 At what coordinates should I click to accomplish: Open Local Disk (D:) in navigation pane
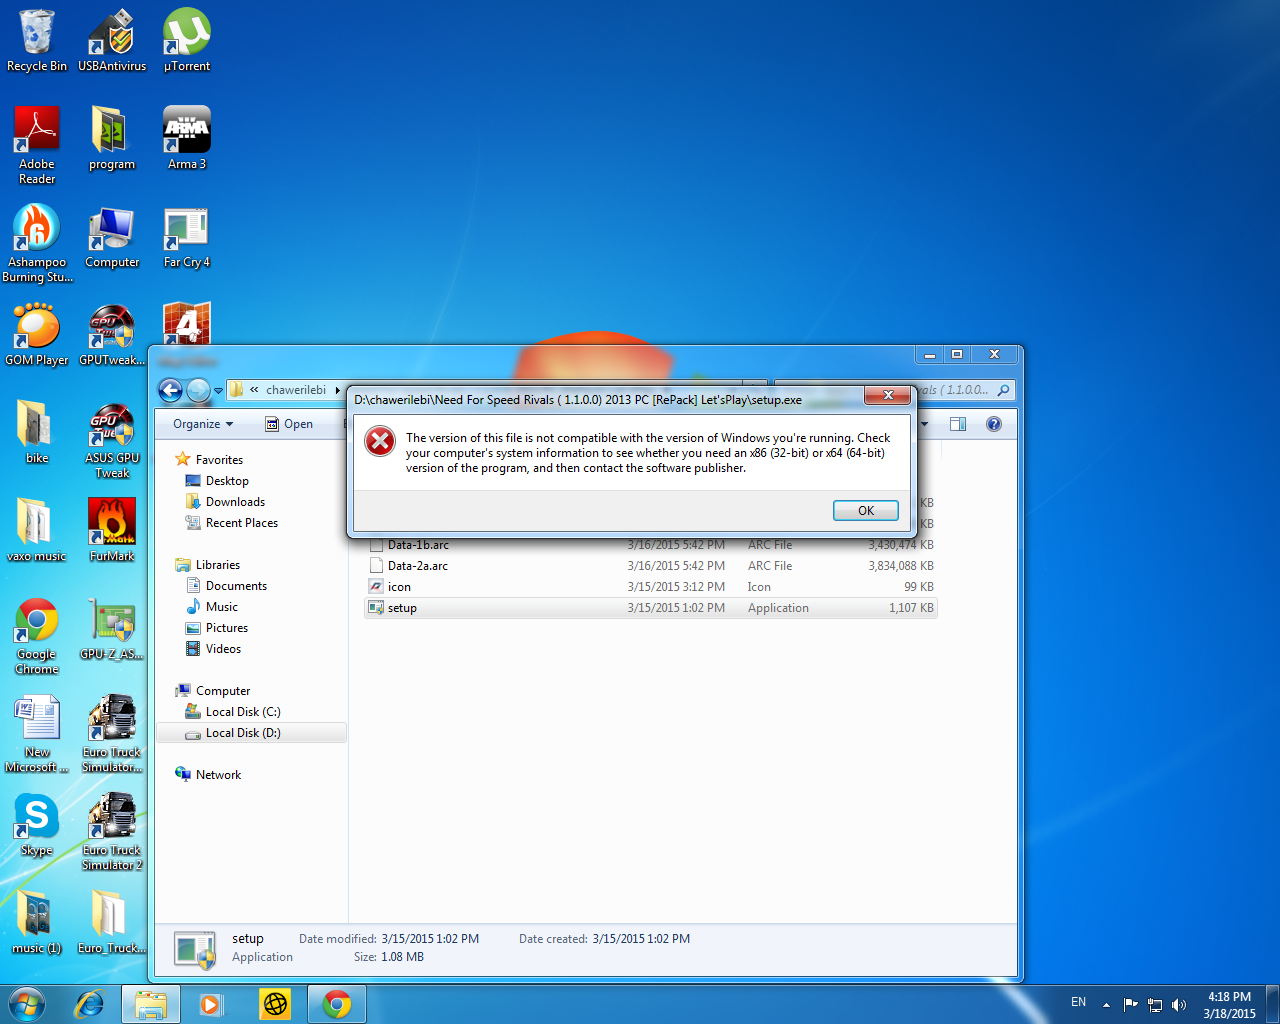(251, 733)
